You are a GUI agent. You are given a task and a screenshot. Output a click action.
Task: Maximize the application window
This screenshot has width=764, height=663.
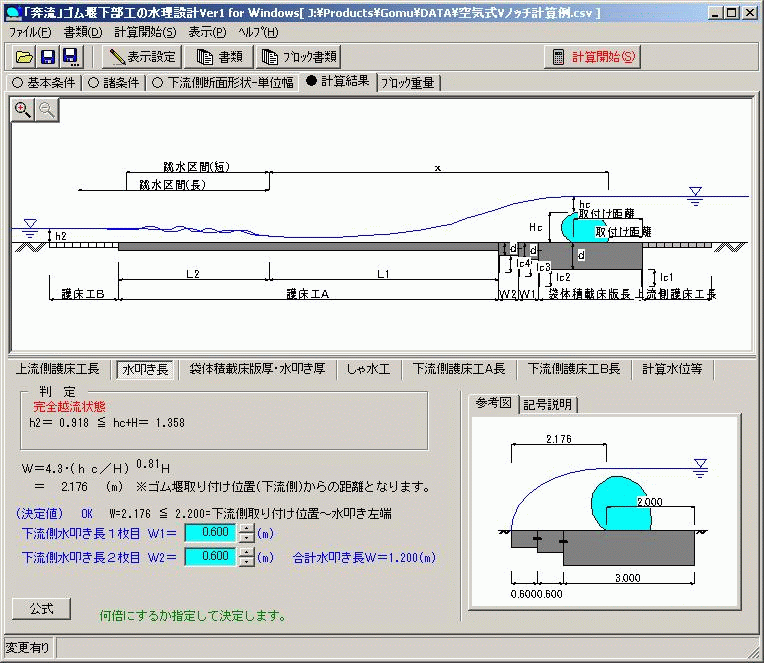731,13
